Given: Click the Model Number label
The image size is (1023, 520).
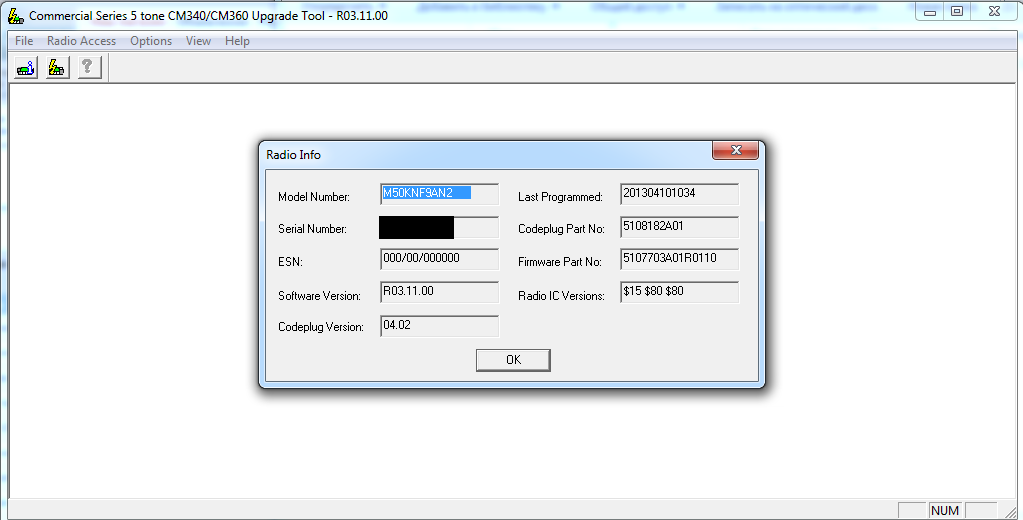Looking at the screenshot, I should click(314, 196).
